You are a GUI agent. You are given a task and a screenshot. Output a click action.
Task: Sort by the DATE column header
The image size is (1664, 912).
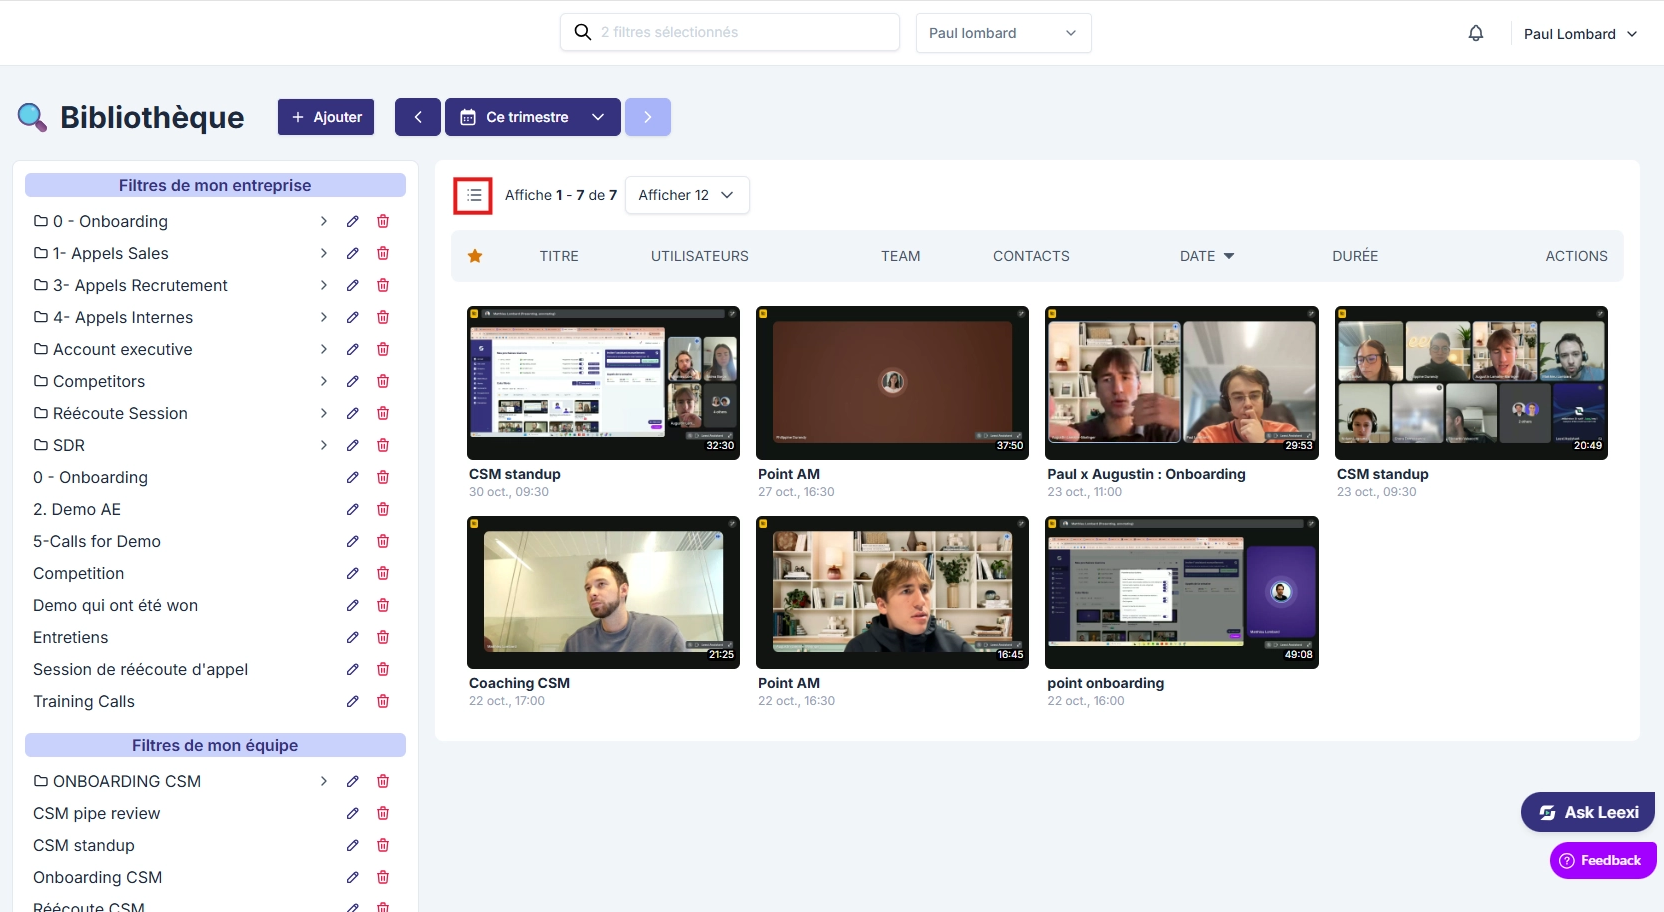click(1207, 256)
